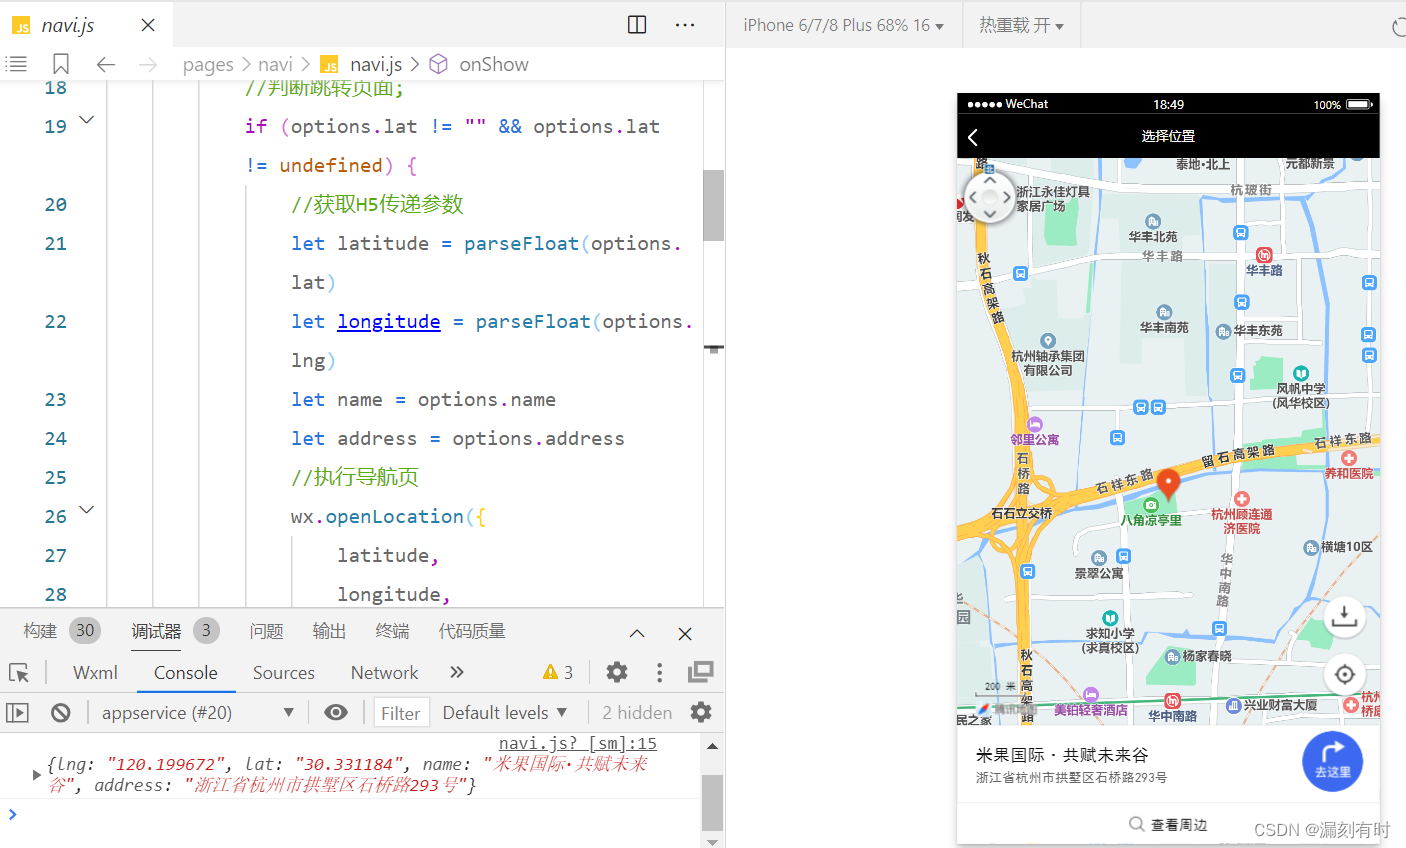Open the 代码质量 panel tab
Image resolution: width=1406 pixels, height=848 pixels.
coord(472,631)
